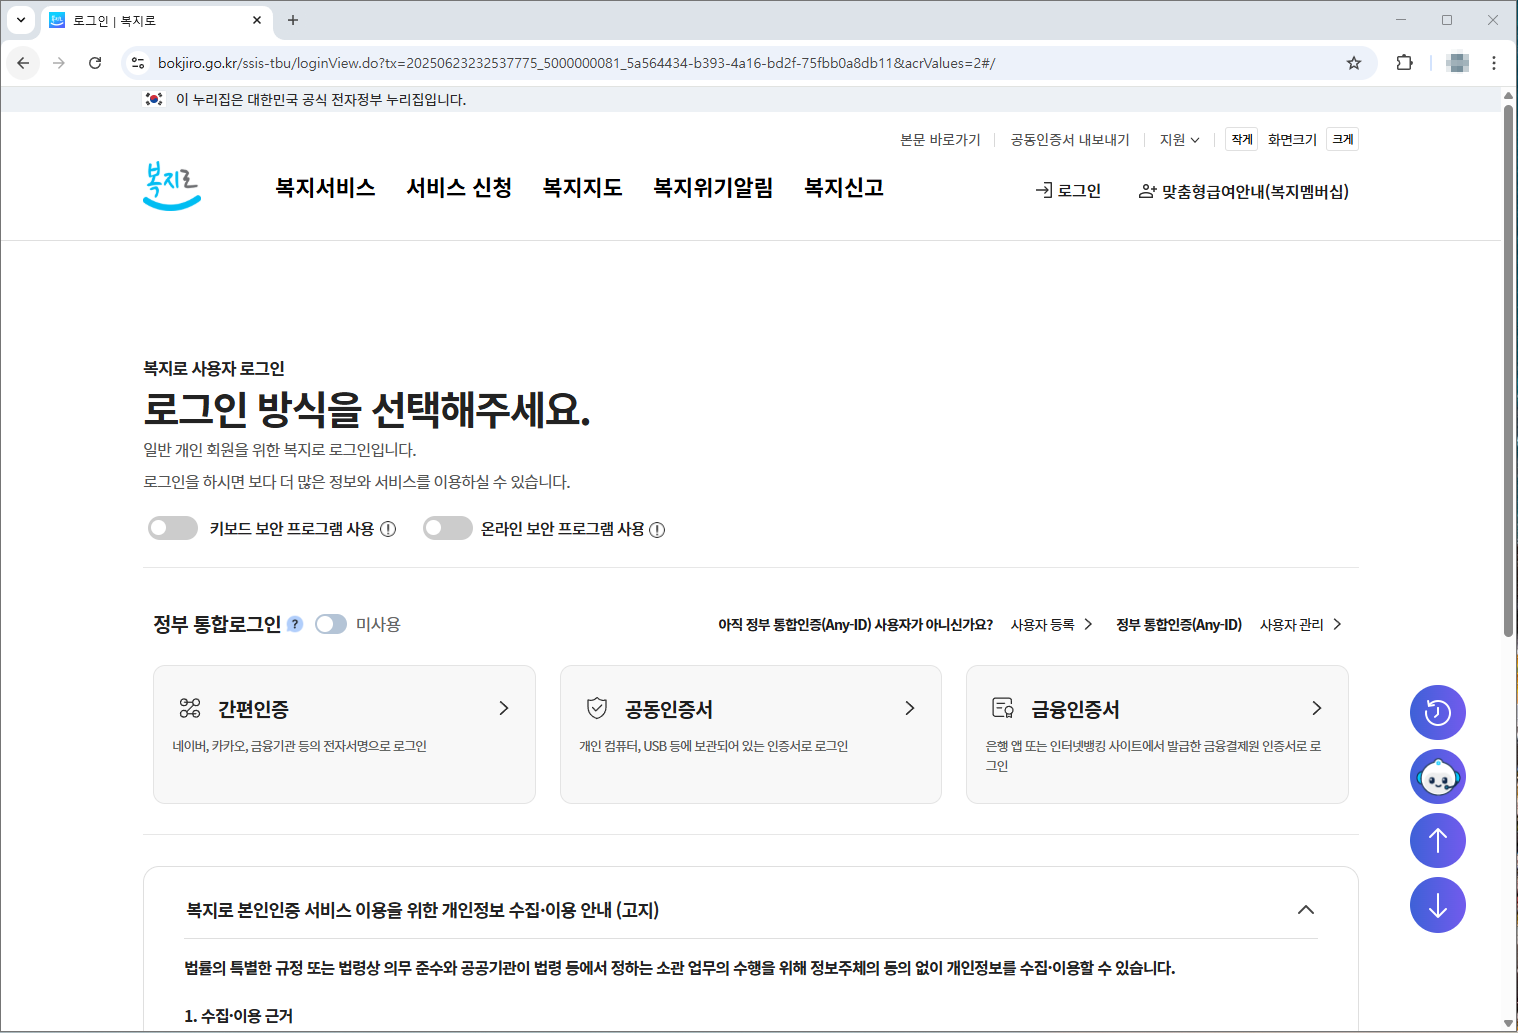Click the page vertical scrollbar thumb
Screen dimensions: 1518x1033
[x=1508, y=370]
